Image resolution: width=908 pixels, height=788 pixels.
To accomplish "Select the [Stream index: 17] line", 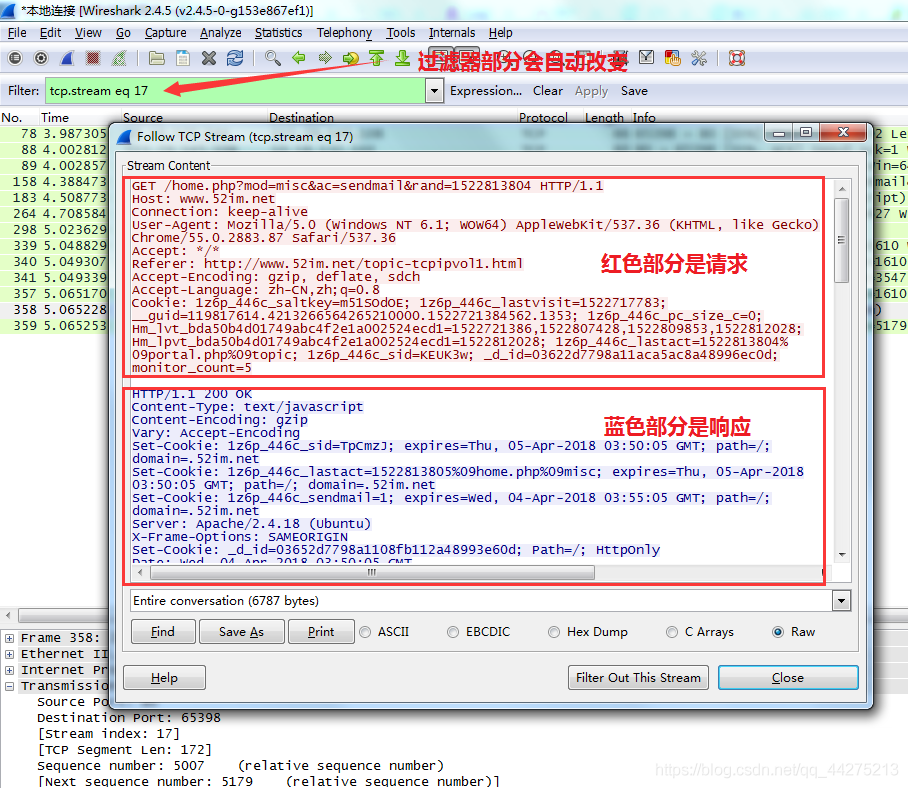I will click(x=108, y=734).
